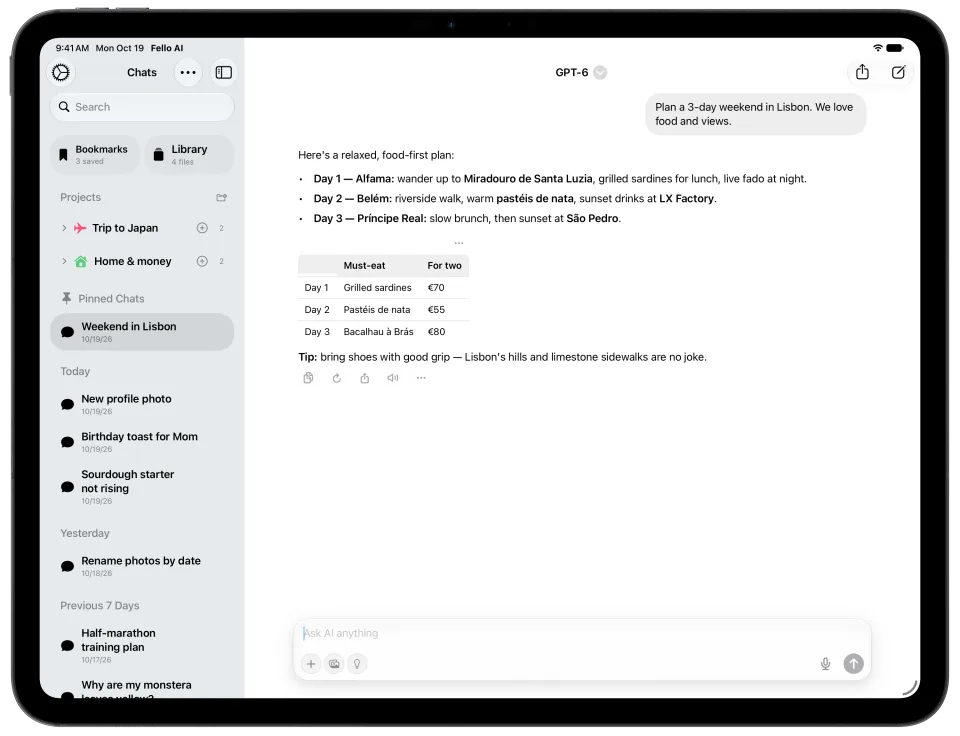Click the Fello AI status bar label
Screen dimensions: 960x736
coord(167,48)
